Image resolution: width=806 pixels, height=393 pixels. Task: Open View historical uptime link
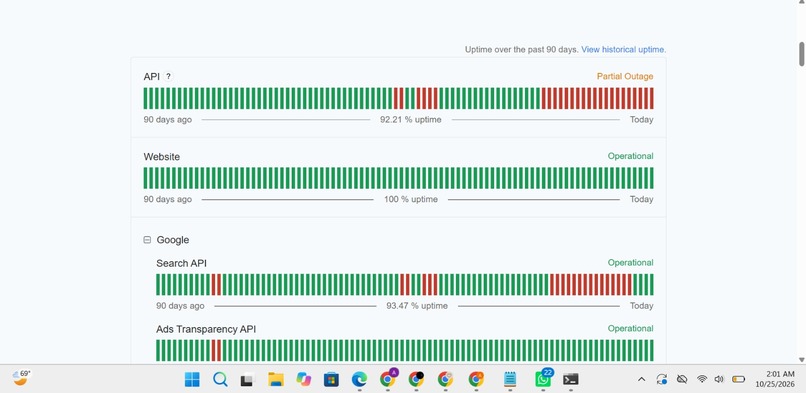coord(624,50)
